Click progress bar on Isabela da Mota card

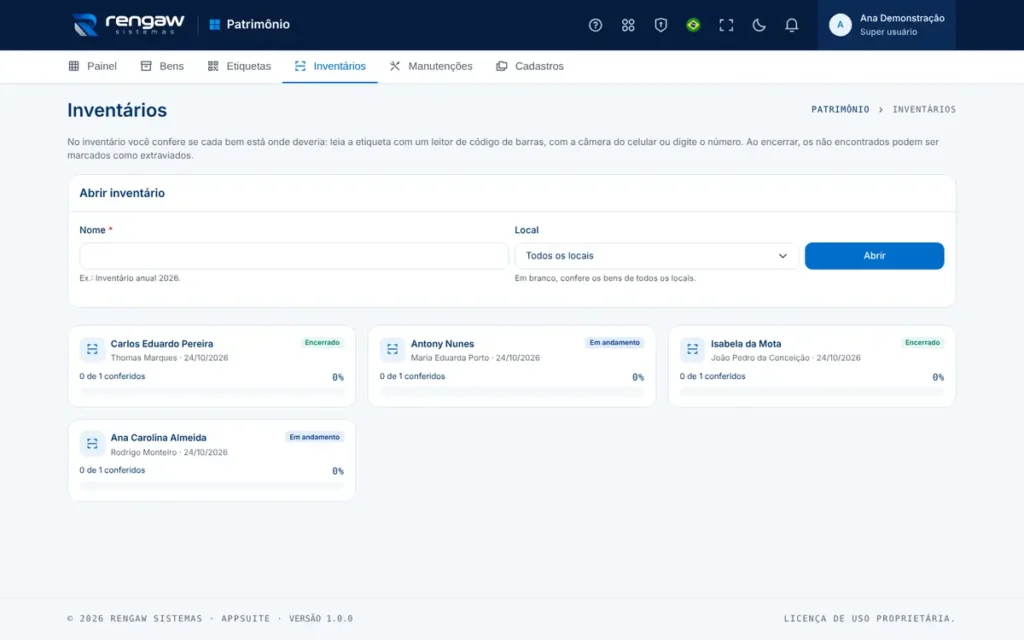(x=812, y=392)
